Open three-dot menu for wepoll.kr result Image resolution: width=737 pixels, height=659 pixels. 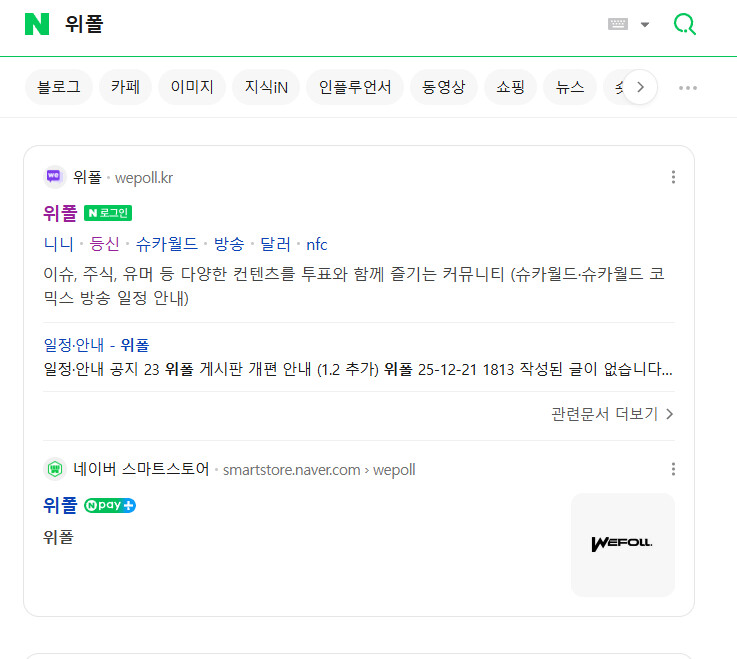673,177
